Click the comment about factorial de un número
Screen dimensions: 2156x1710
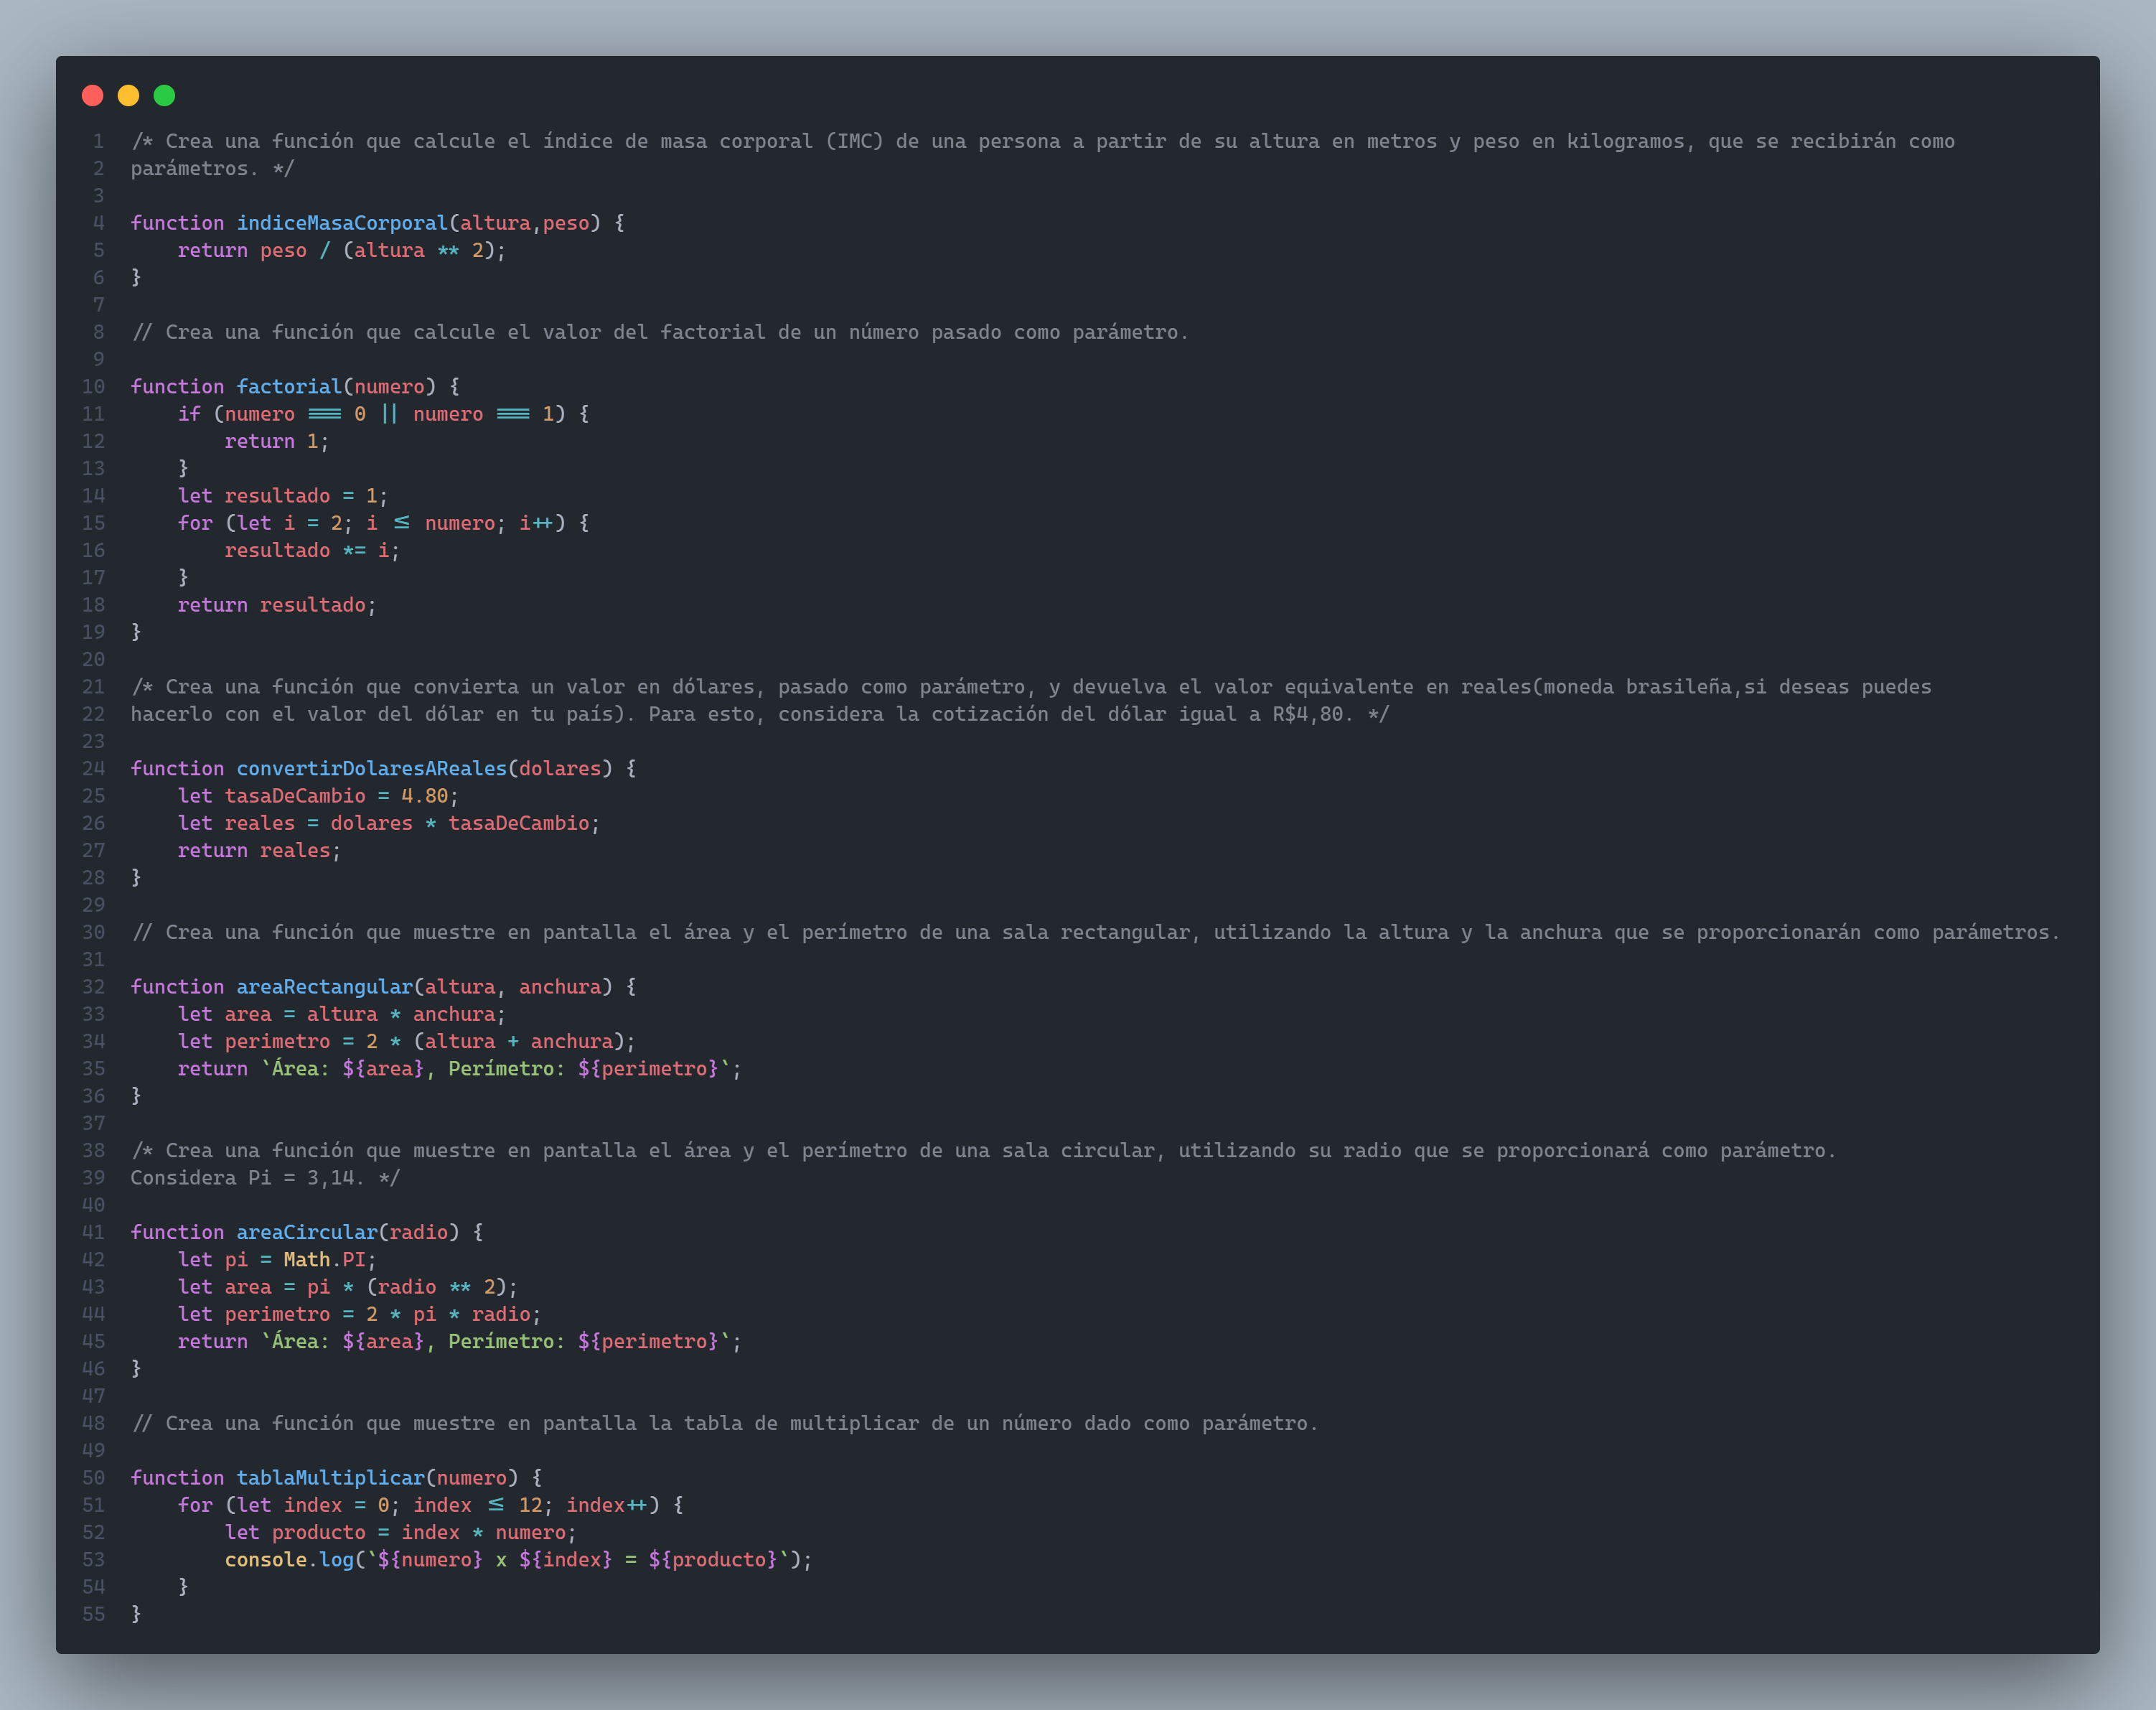[x=660, y=332]
